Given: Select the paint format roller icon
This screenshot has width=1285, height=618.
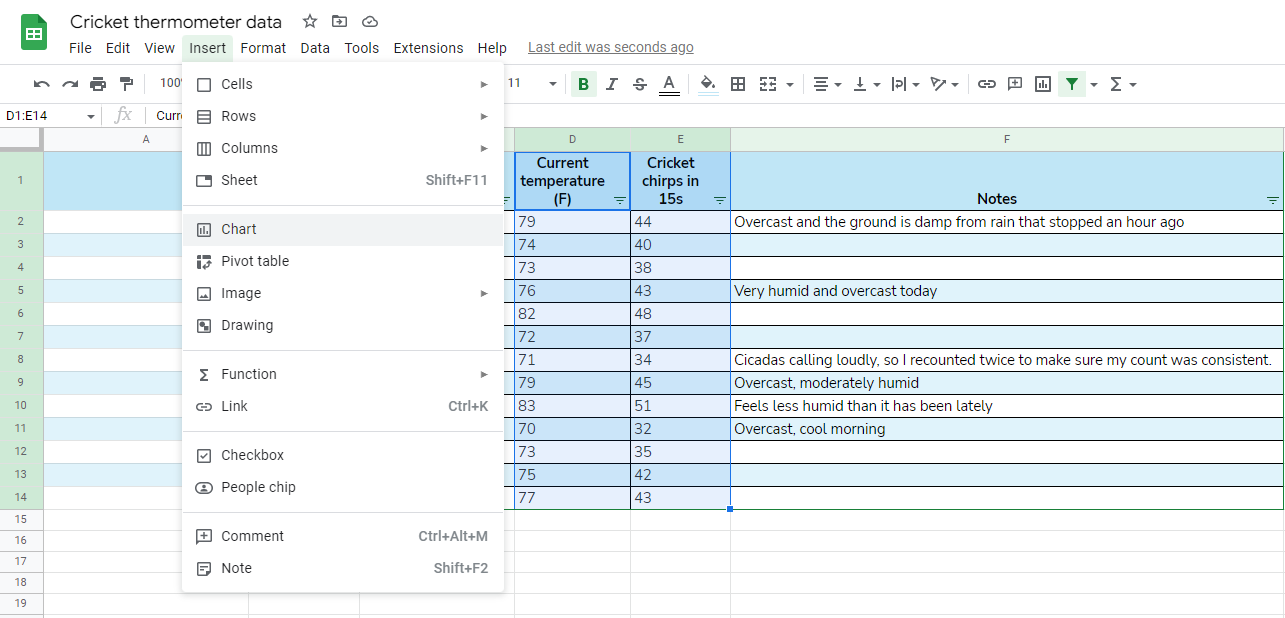Looking at the screenshot, I should [x=126, y=84].
